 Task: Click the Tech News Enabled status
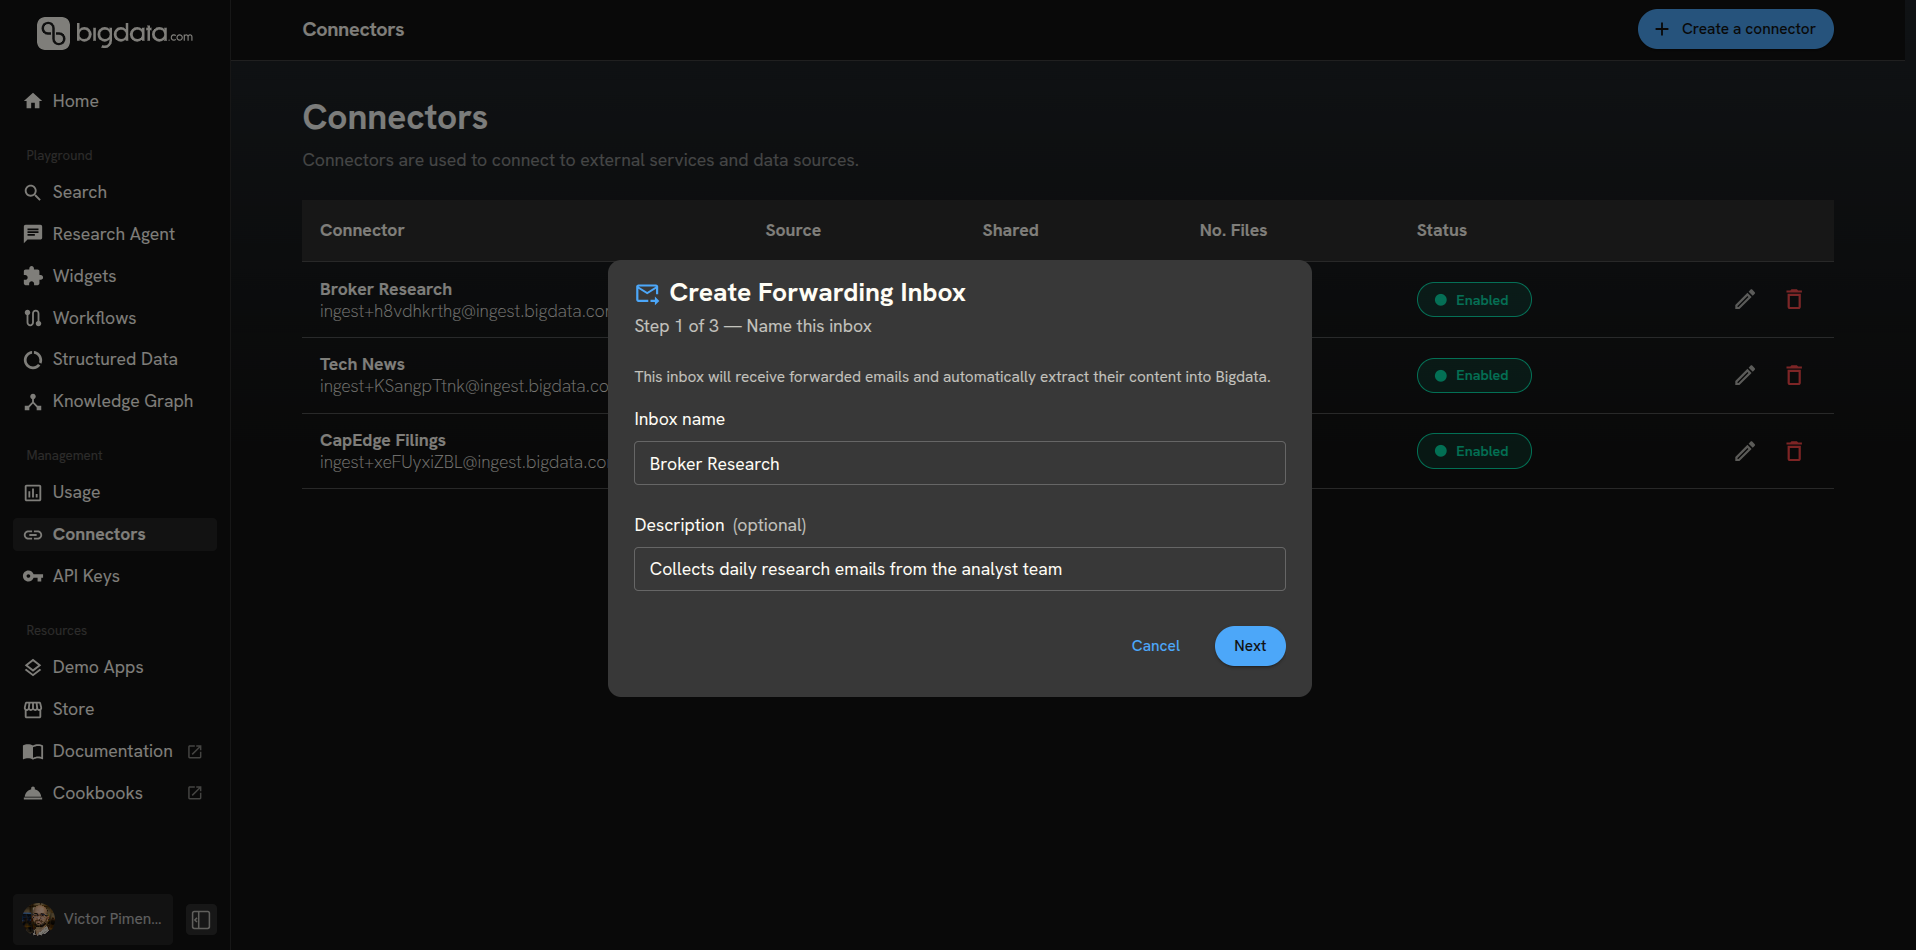tap(1474, 375)
